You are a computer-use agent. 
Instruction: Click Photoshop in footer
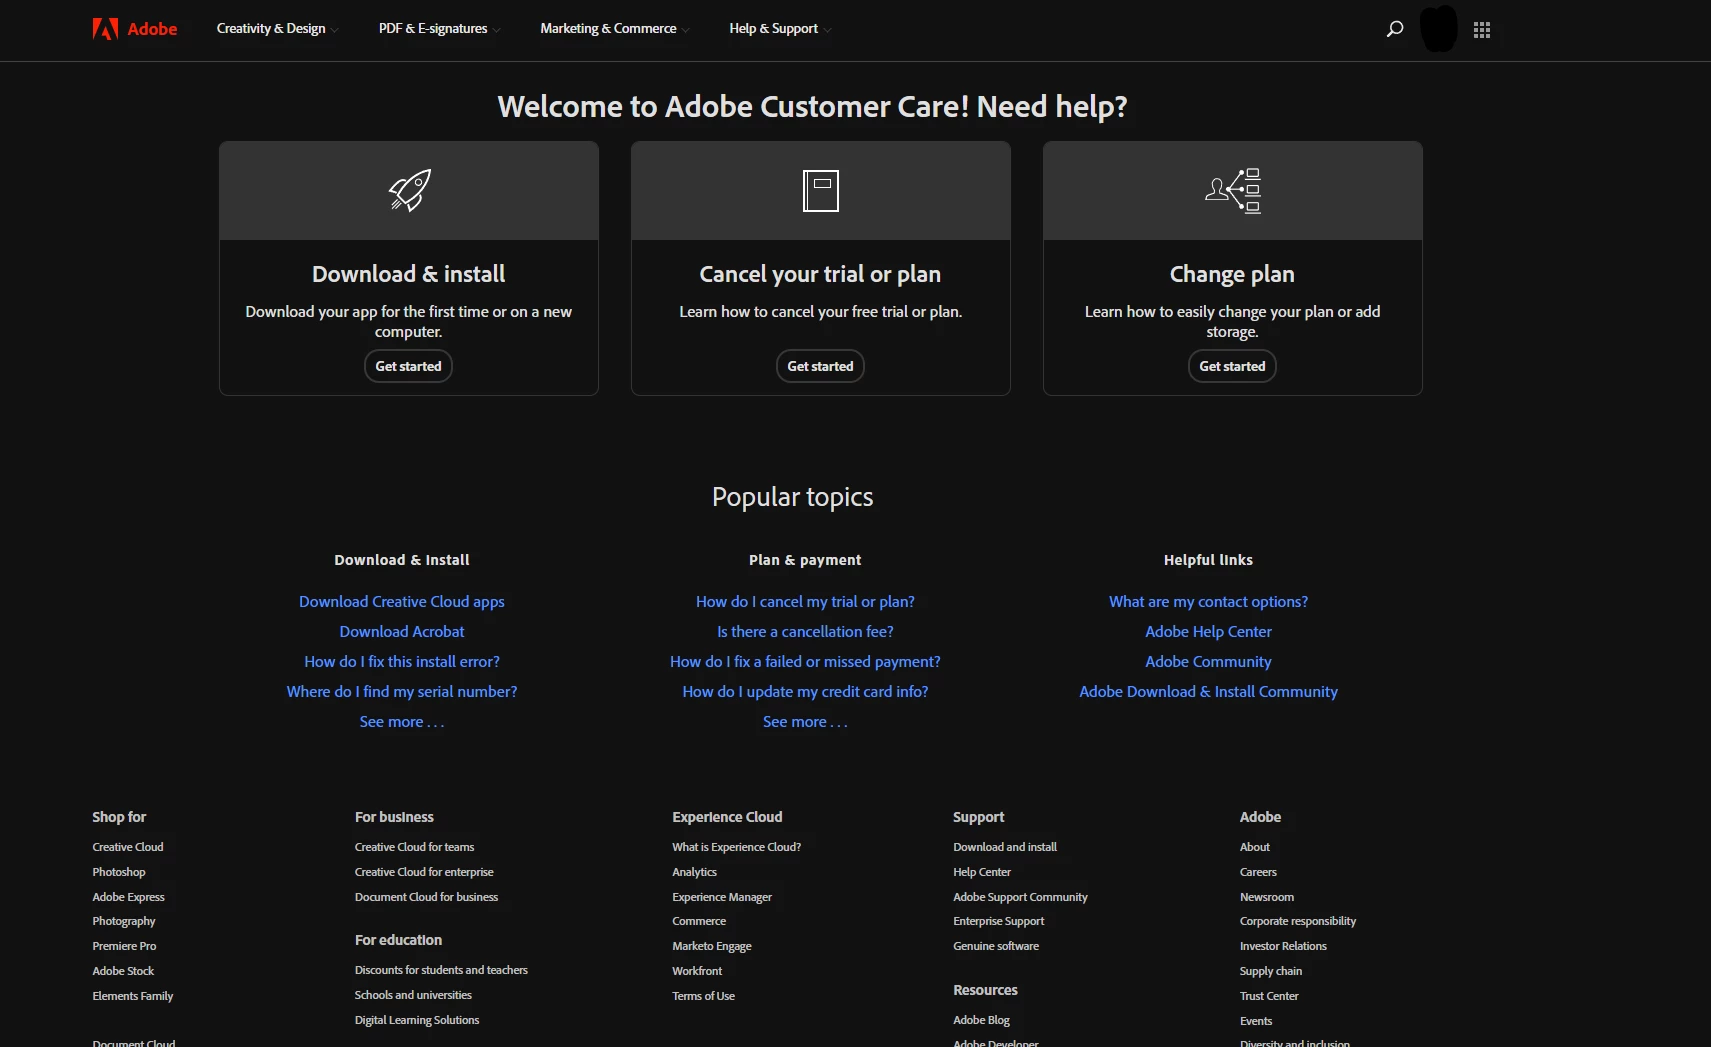point(119,872)
